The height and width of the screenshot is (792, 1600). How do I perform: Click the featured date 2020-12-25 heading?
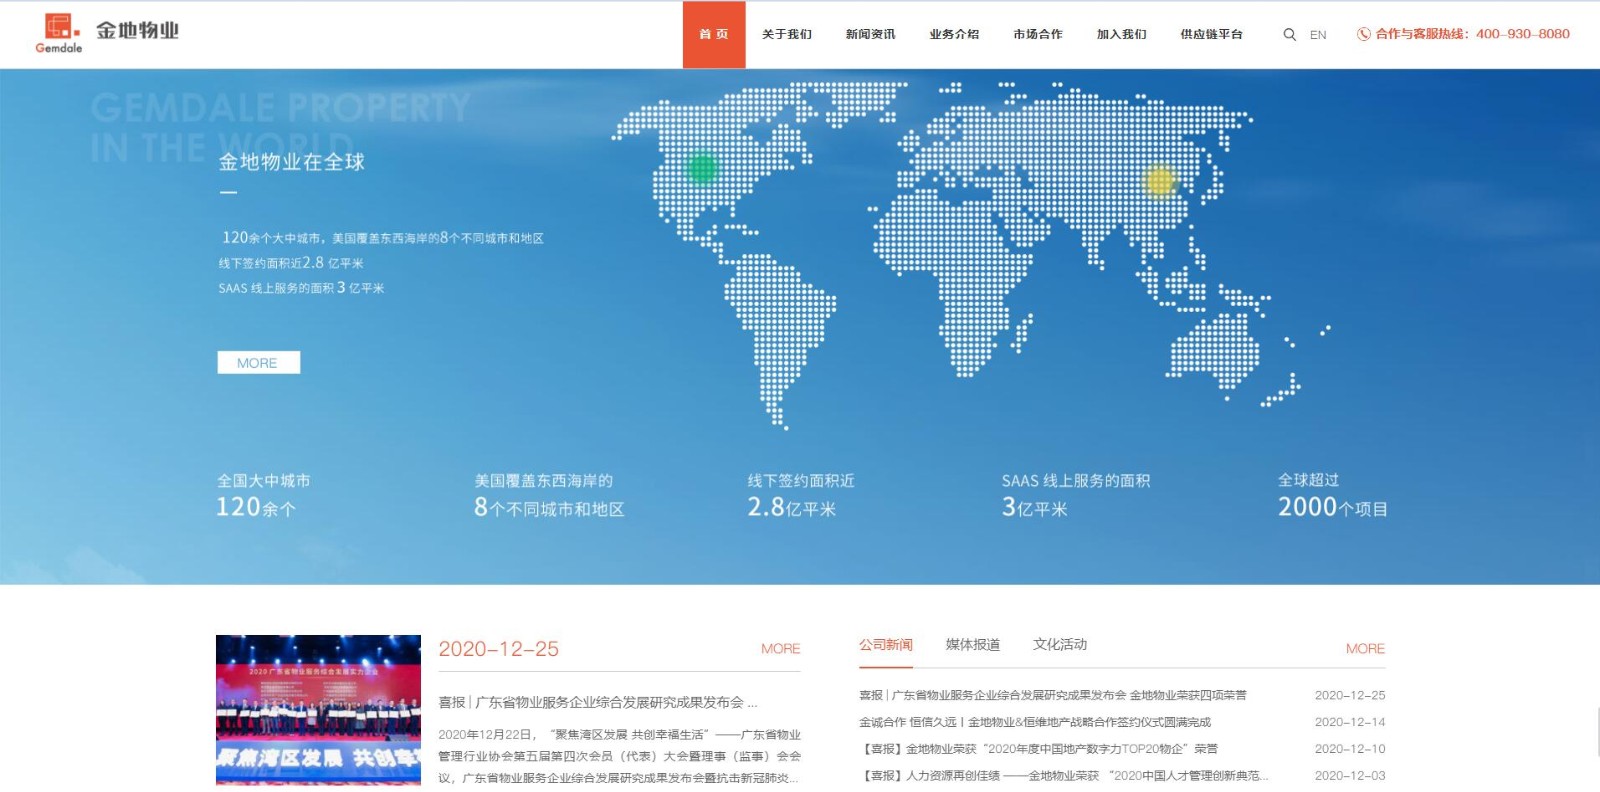point(498,649)
